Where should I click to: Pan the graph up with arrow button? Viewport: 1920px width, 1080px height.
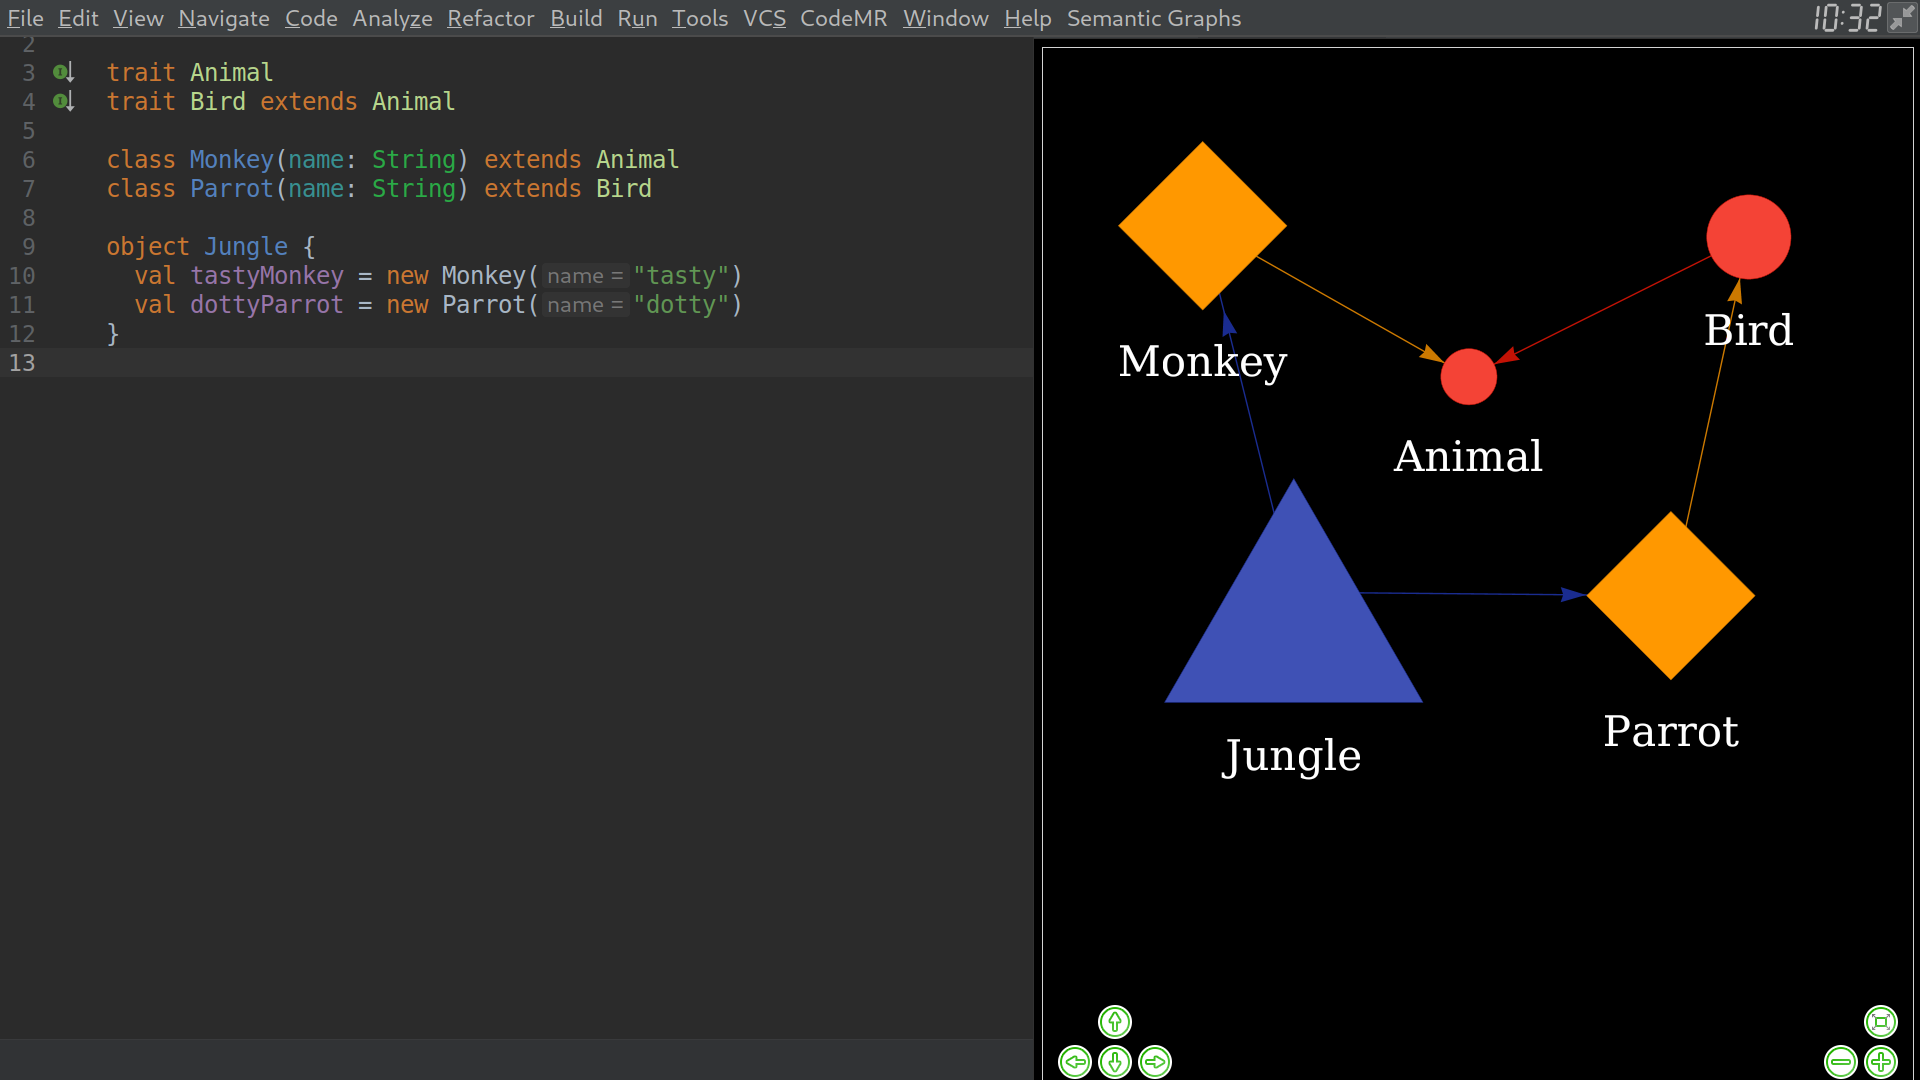pos(1114,1022)
